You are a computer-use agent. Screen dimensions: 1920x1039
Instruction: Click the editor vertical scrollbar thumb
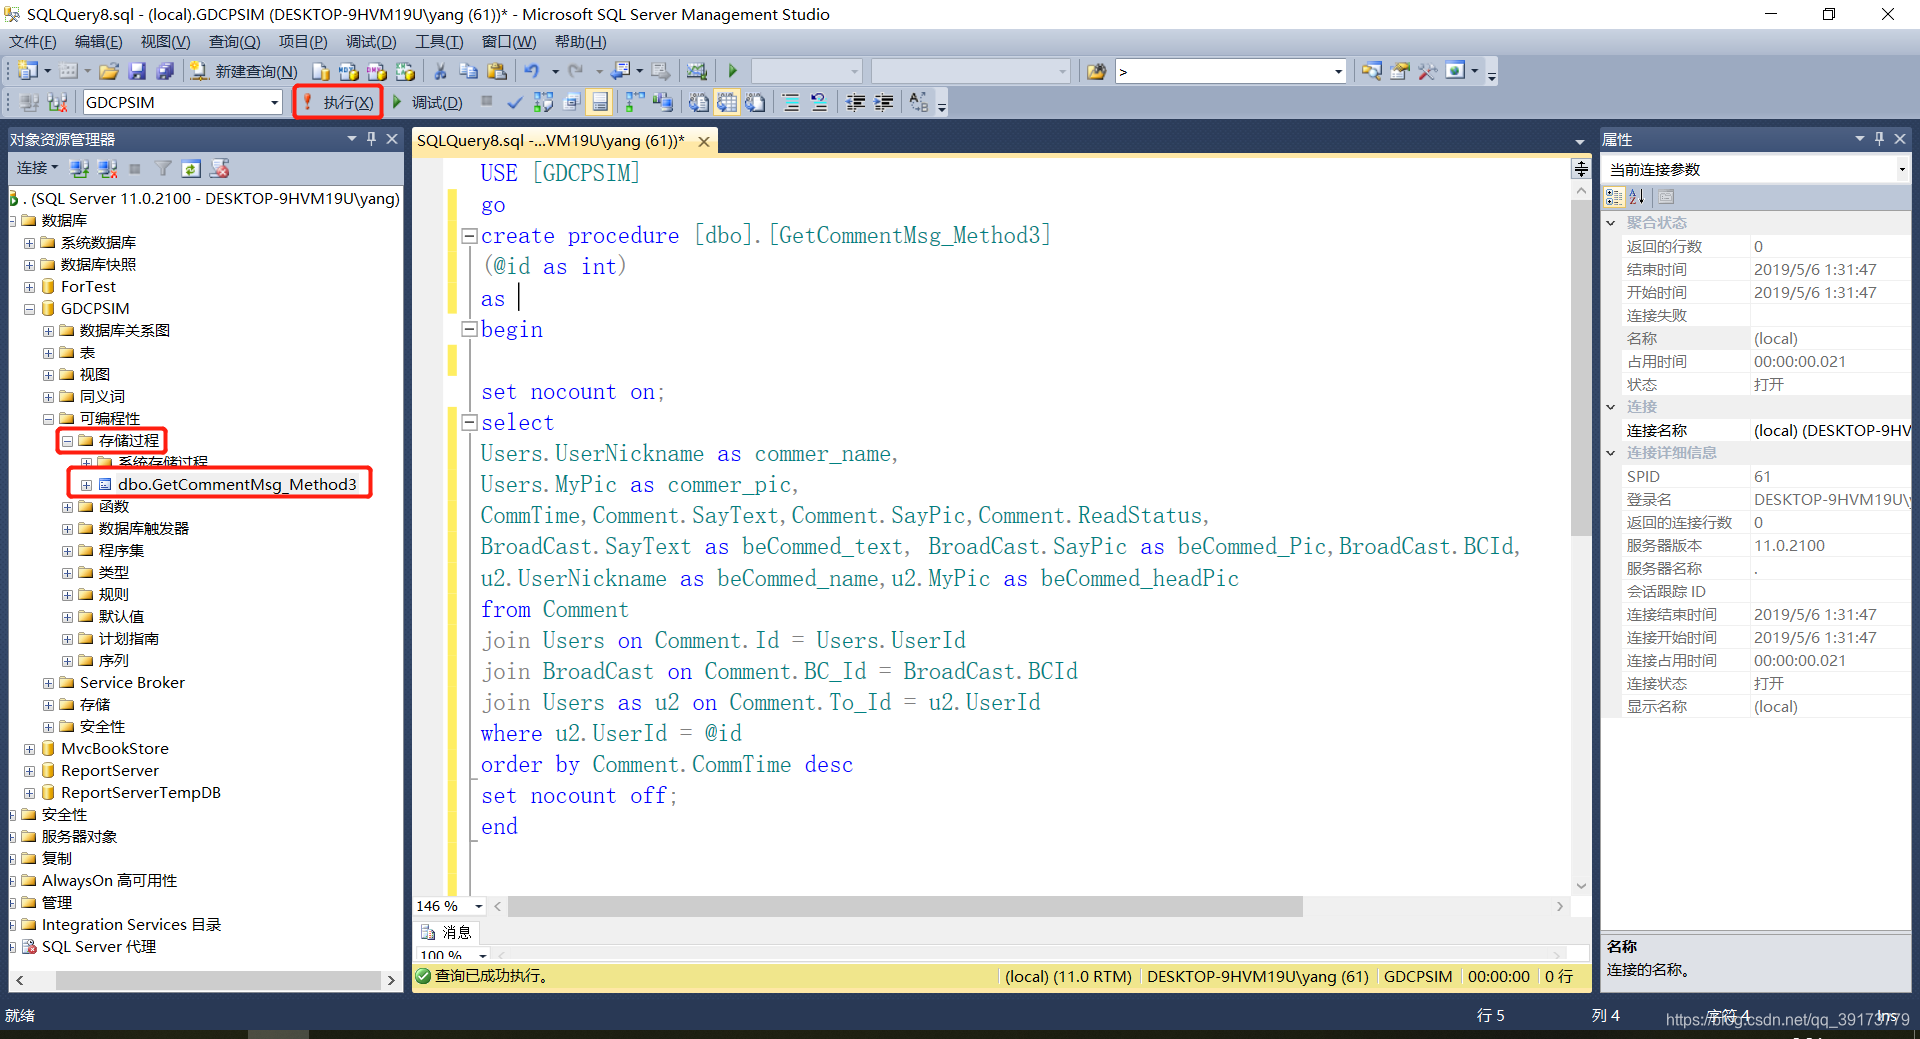click(1581, 368)
